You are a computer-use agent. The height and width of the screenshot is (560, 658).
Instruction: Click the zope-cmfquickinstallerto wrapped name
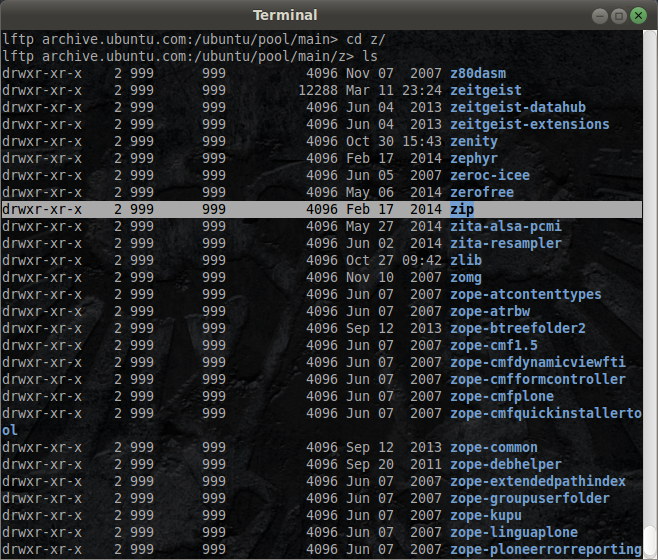click(546, 413)
